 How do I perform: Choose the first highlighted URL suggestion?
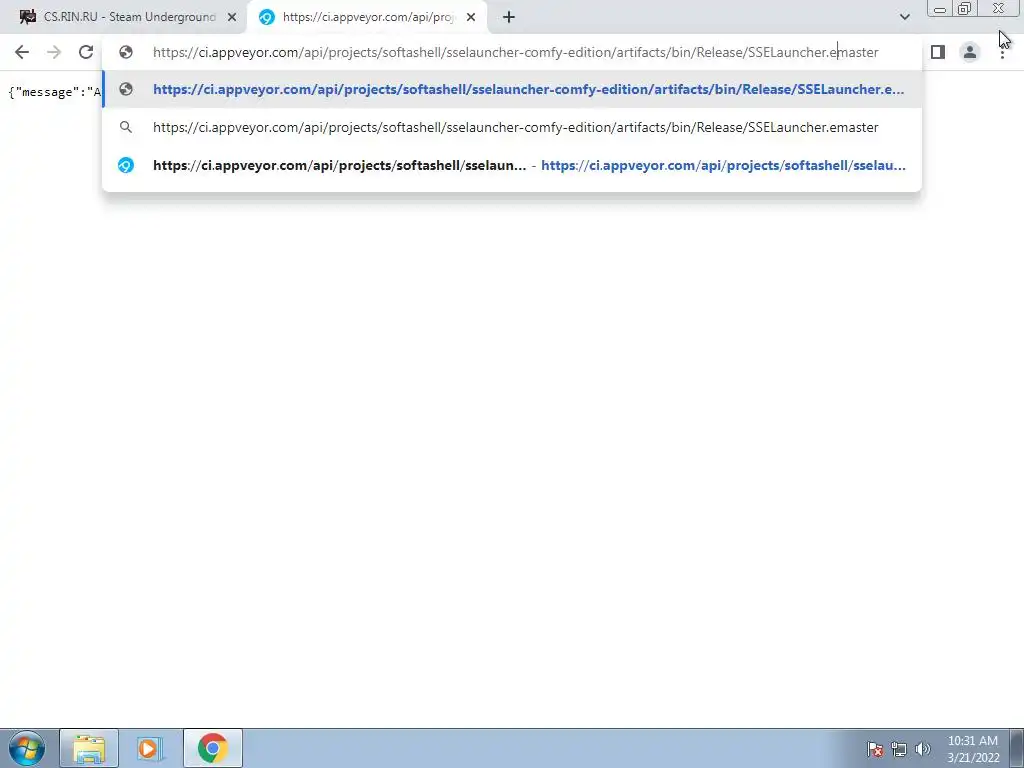point(512,89)
